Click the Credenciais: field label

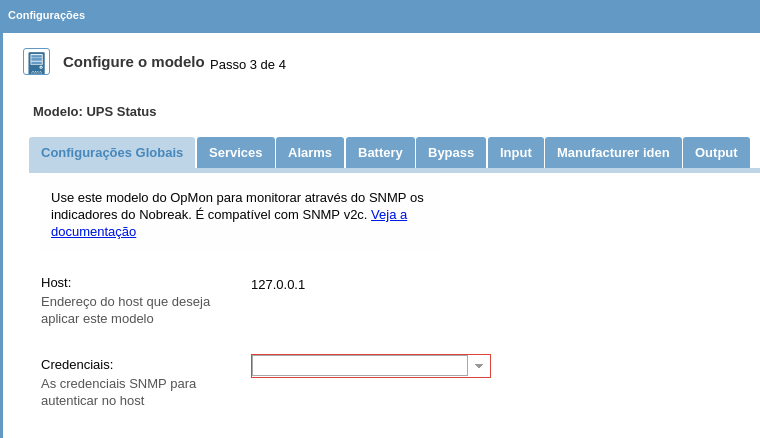pyautogui.click(x=77, y=365)
